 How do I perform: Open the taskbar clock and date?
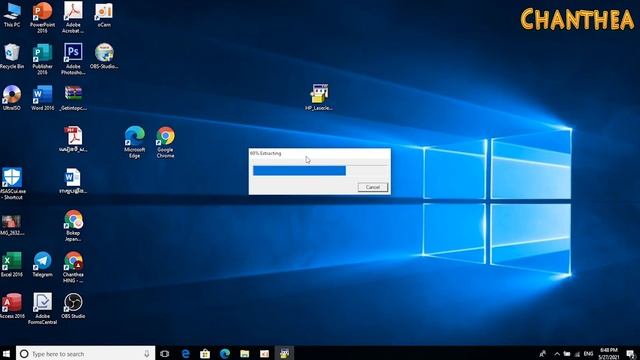tap(609, 353)
